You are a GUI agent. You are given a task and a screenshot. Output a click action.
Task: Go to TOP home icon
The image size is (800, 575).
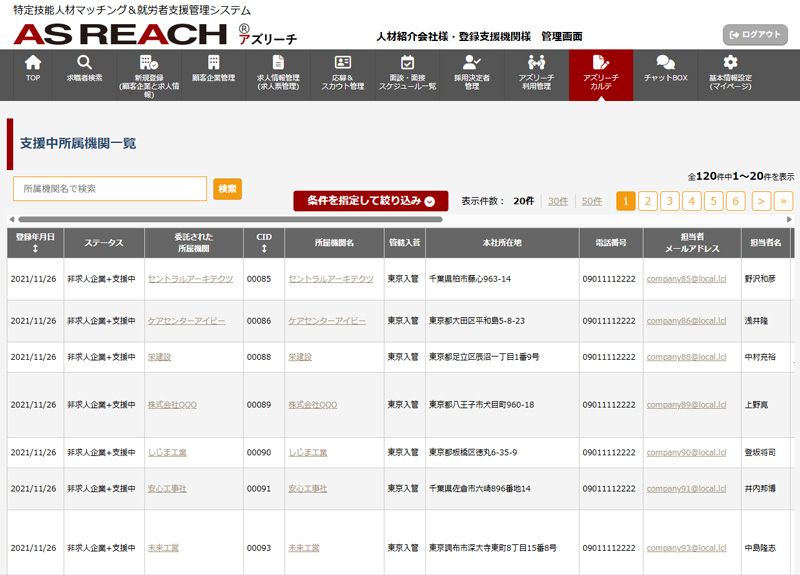tap(33, 63)
